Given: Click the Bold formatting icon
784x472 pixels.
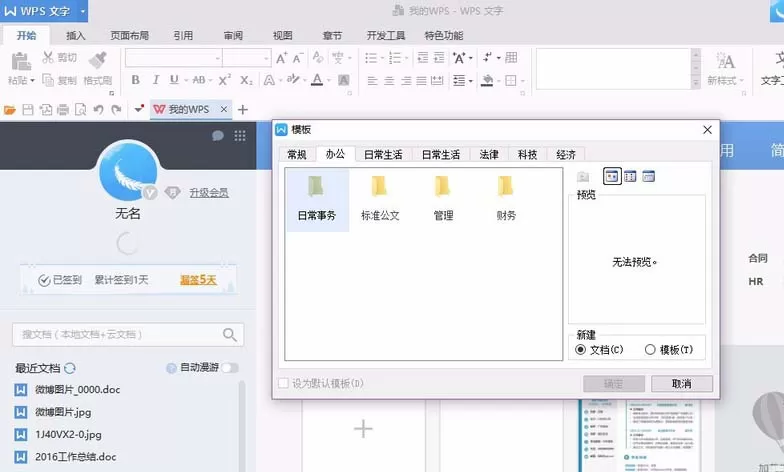Looking at the screenshot, I should (x=136, y=80).
